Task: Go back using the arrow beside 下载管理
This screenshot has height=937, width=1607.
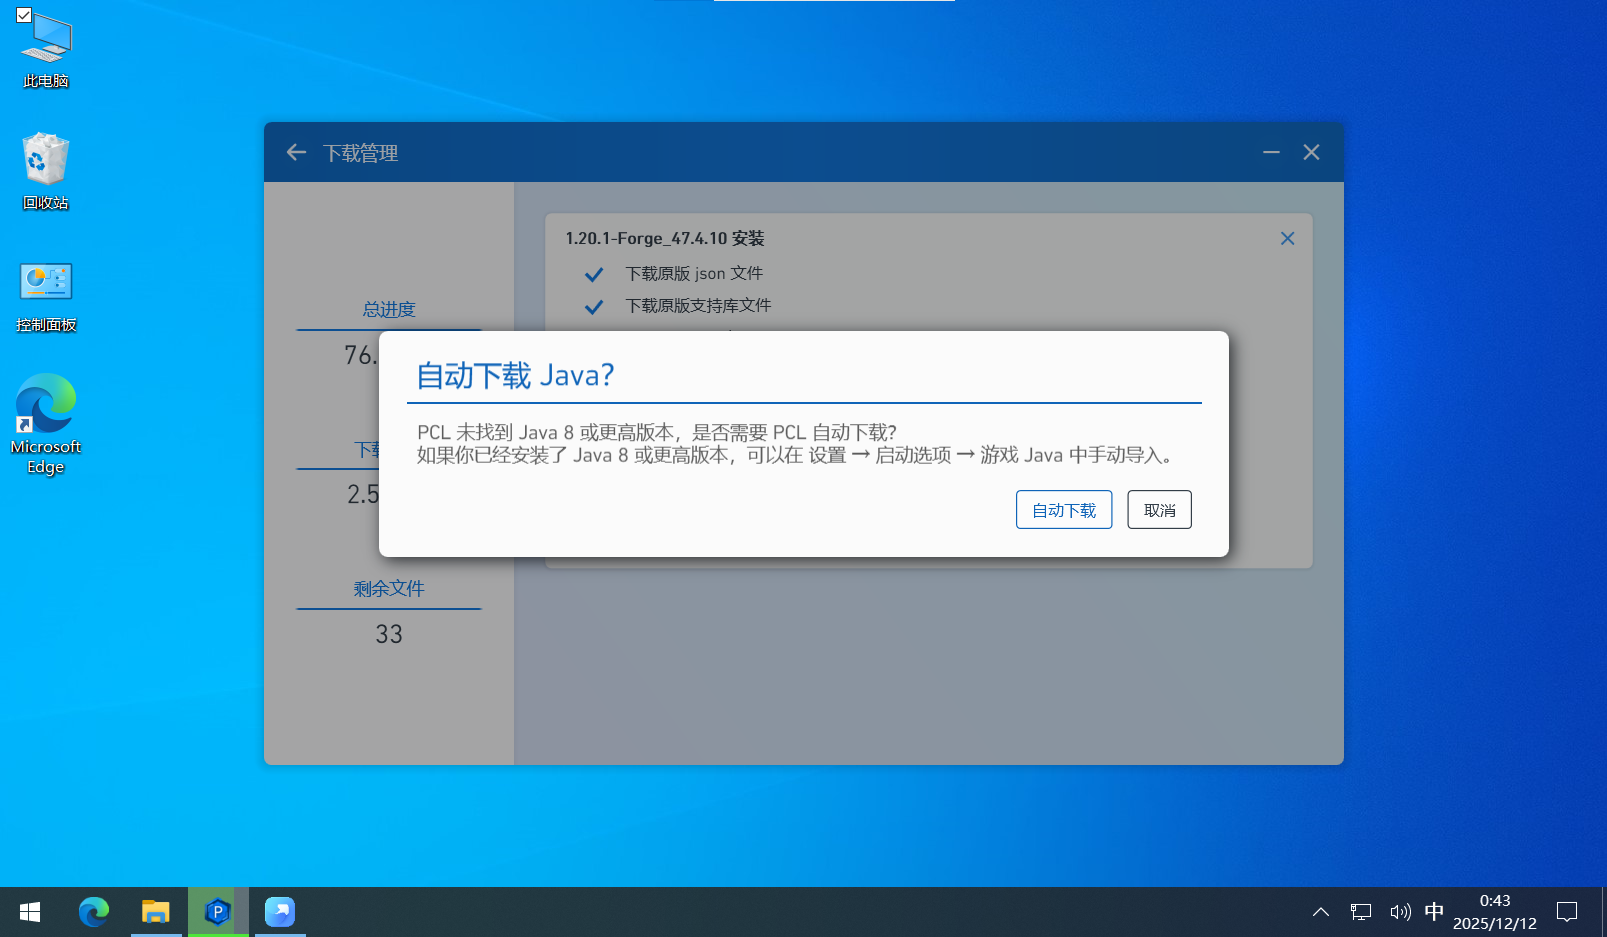Action: tap(296, 152)
